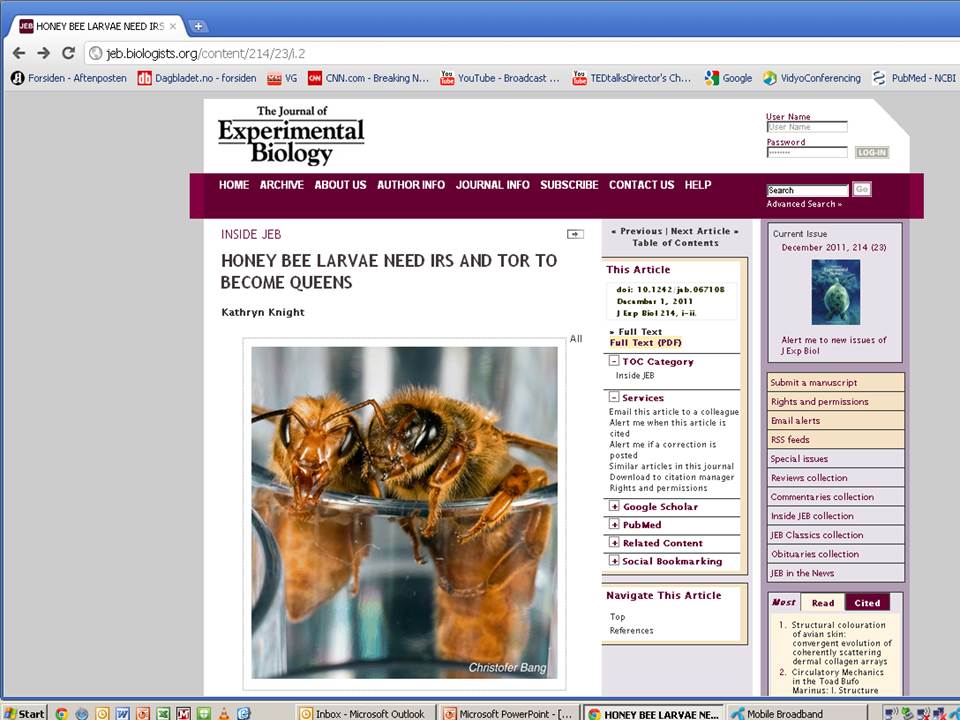This screenshot has height=720, width=960.
Task: Click the browser reload icon
Action: point(68,53)
